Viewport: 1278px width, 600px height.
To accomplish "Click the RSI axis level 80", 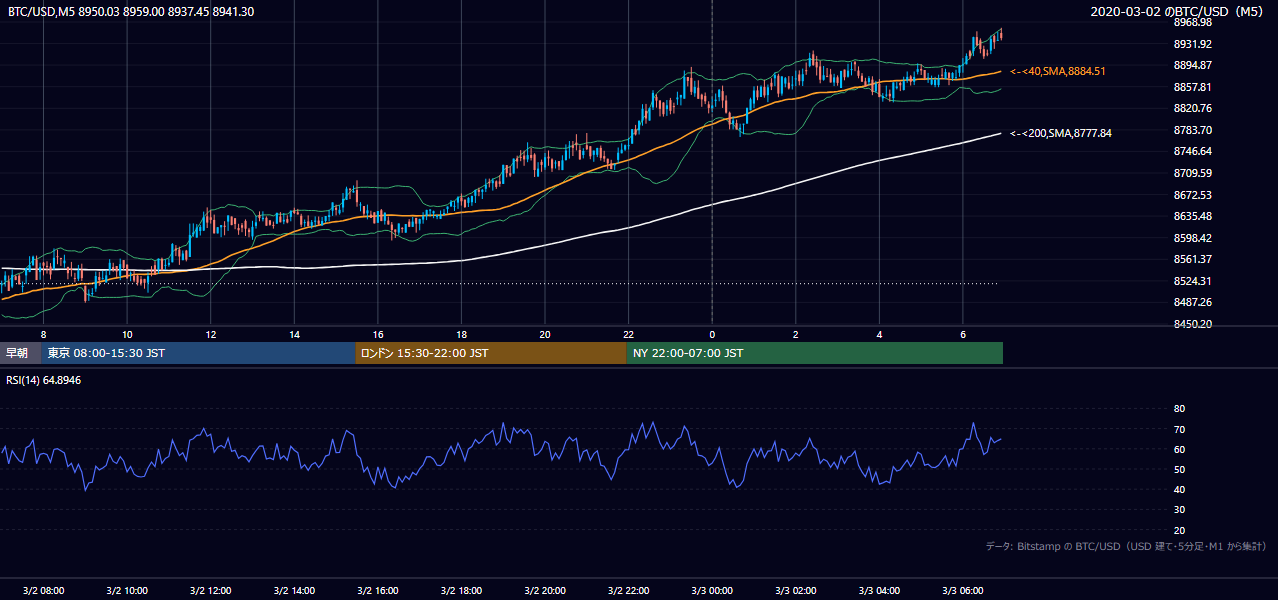I will tap(1179, 409).
